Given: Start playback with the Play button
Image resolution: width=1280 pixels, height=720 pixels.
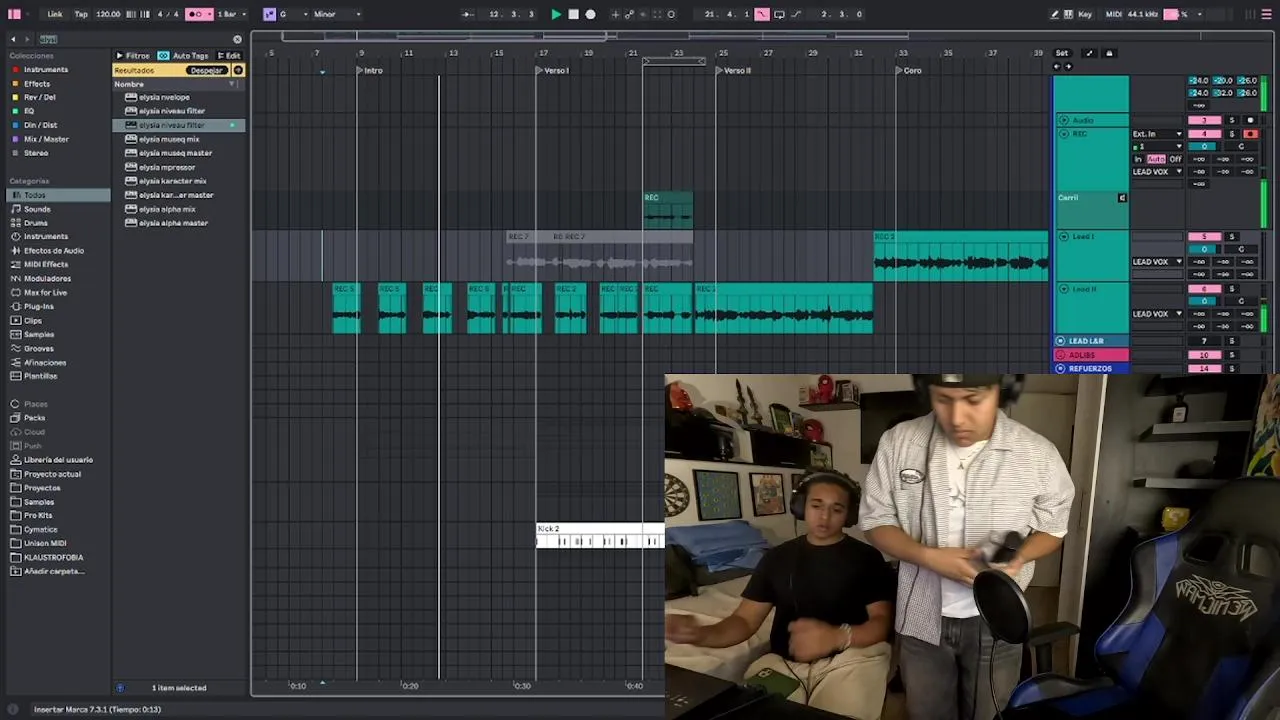Looking at the screenshot, I should tap(556, 14).
